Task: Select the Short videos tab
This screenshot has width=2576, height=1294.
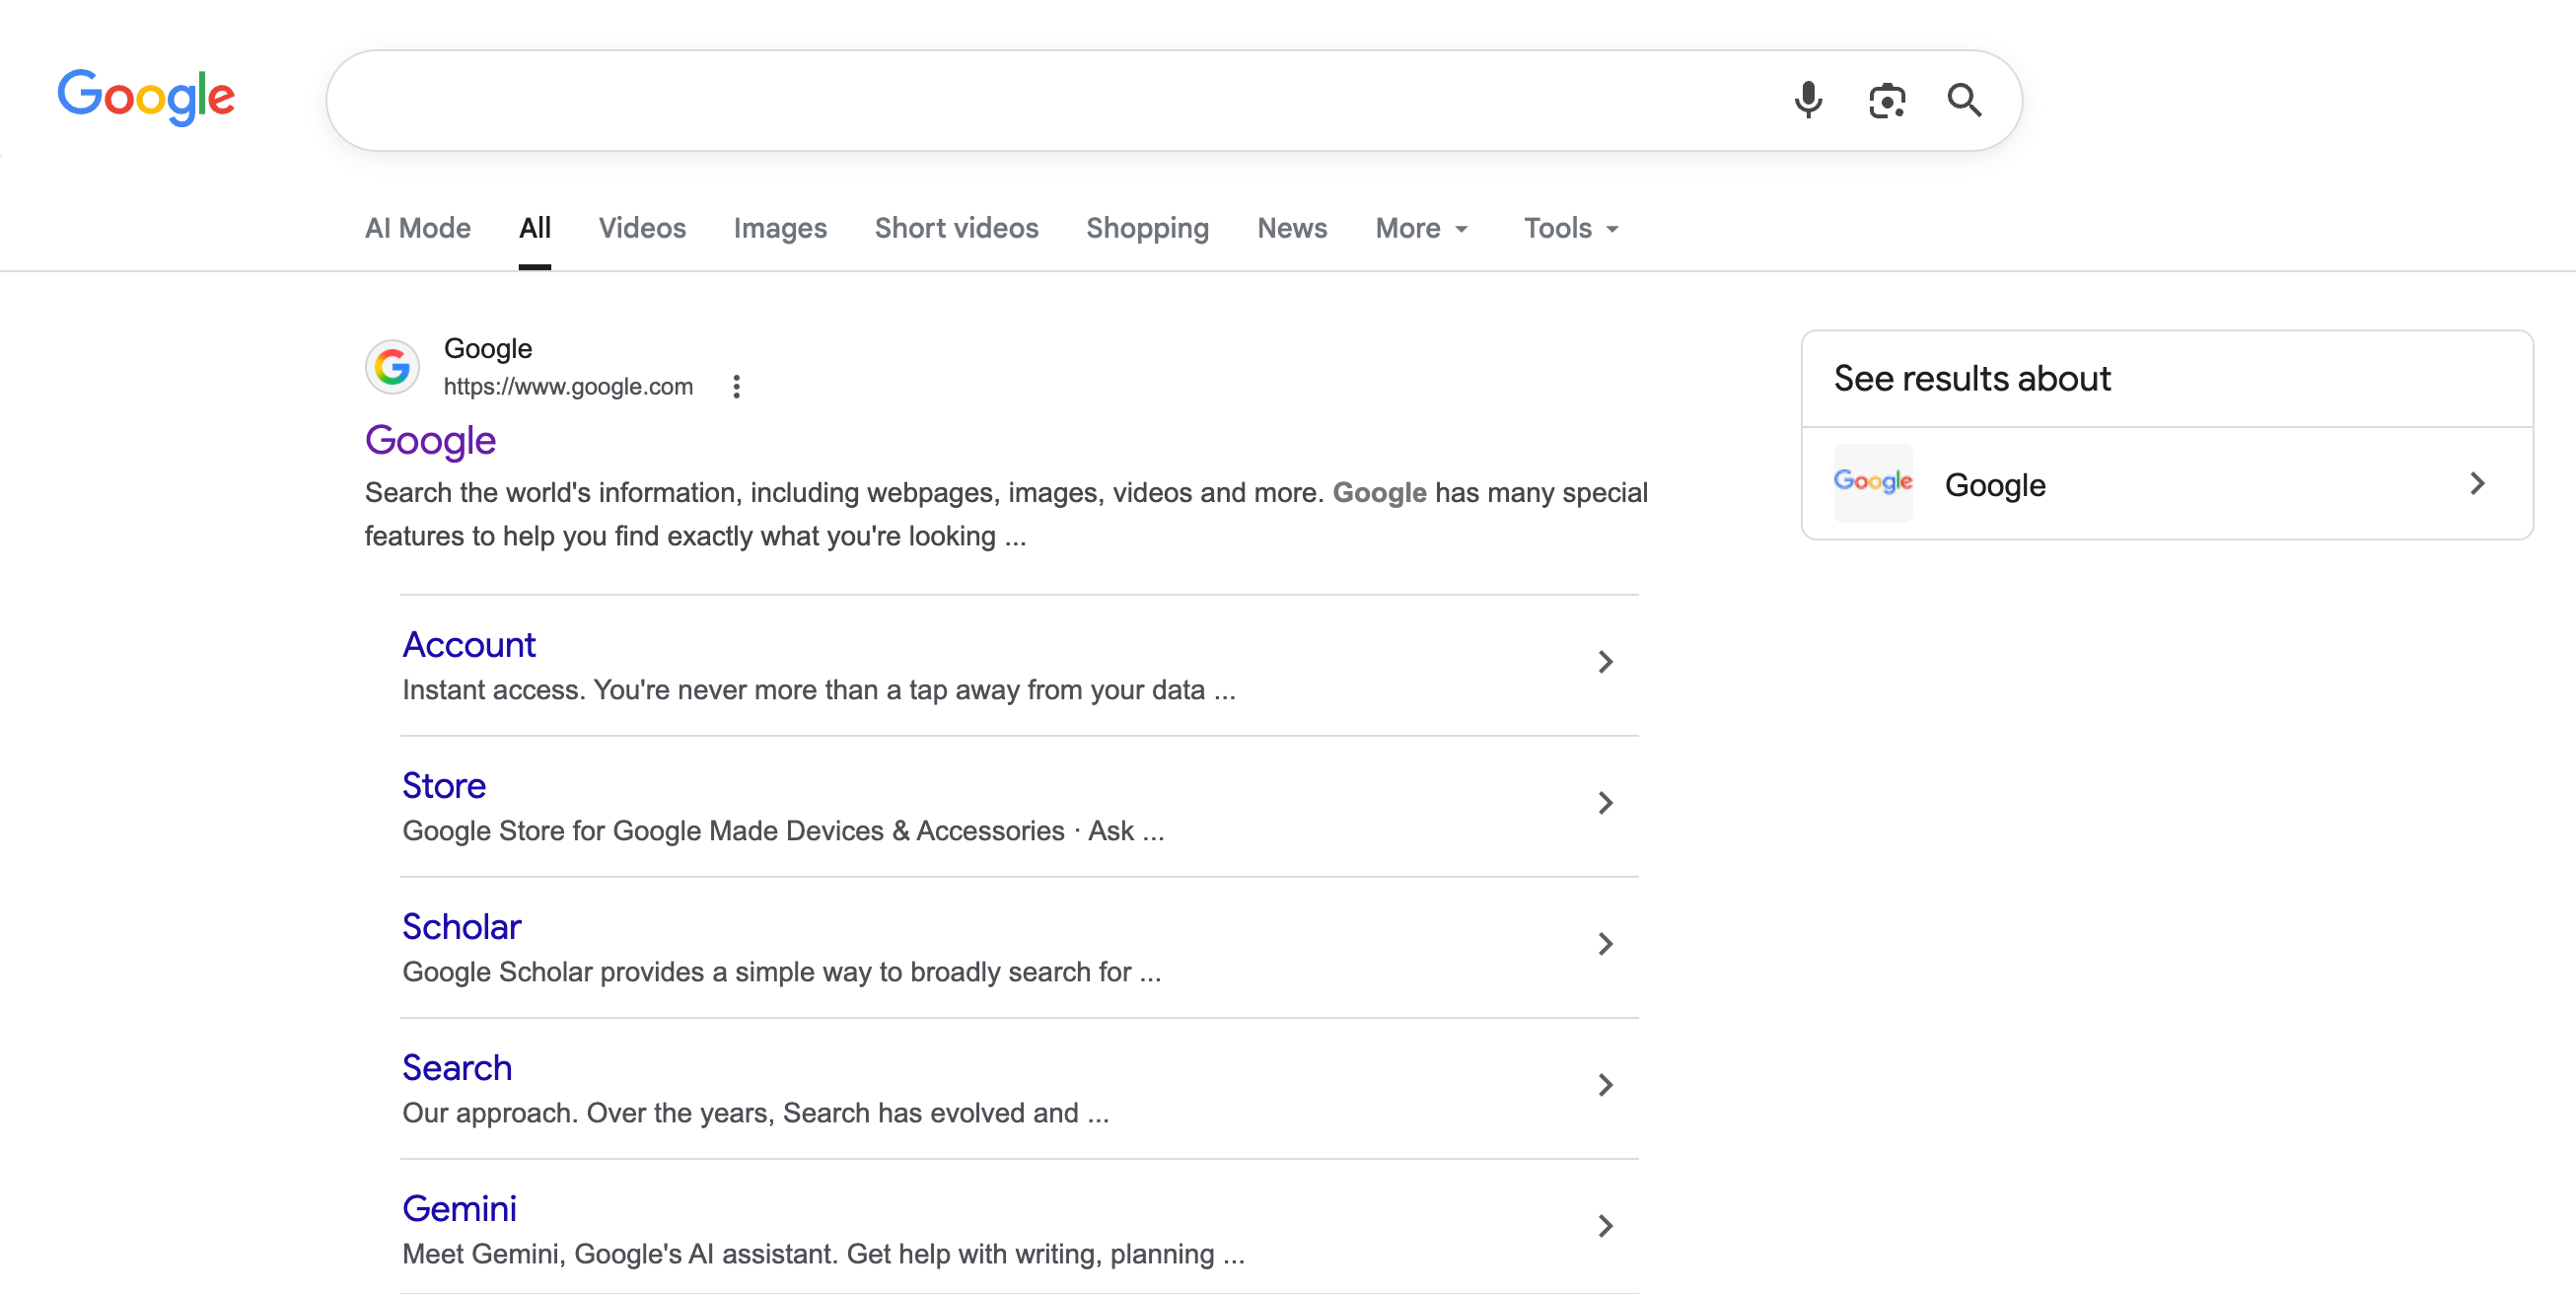Action: (956, 229)
